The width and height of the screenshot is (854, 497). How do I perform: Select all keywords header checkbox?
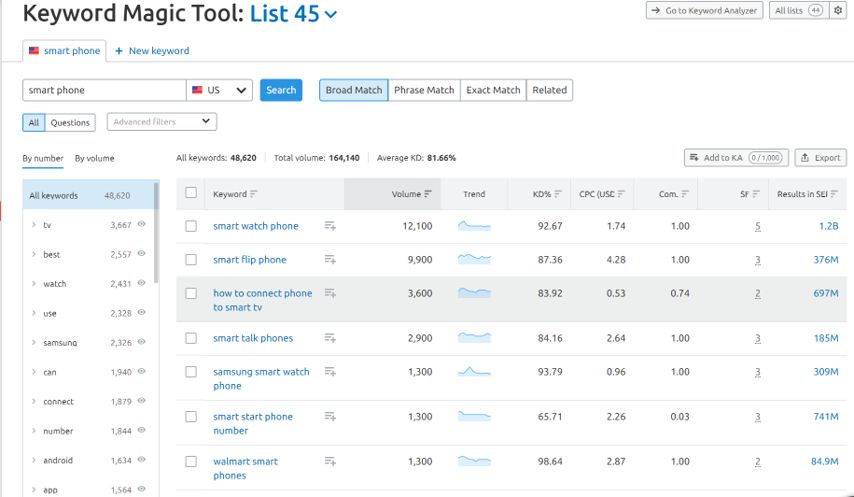[191, 194]
